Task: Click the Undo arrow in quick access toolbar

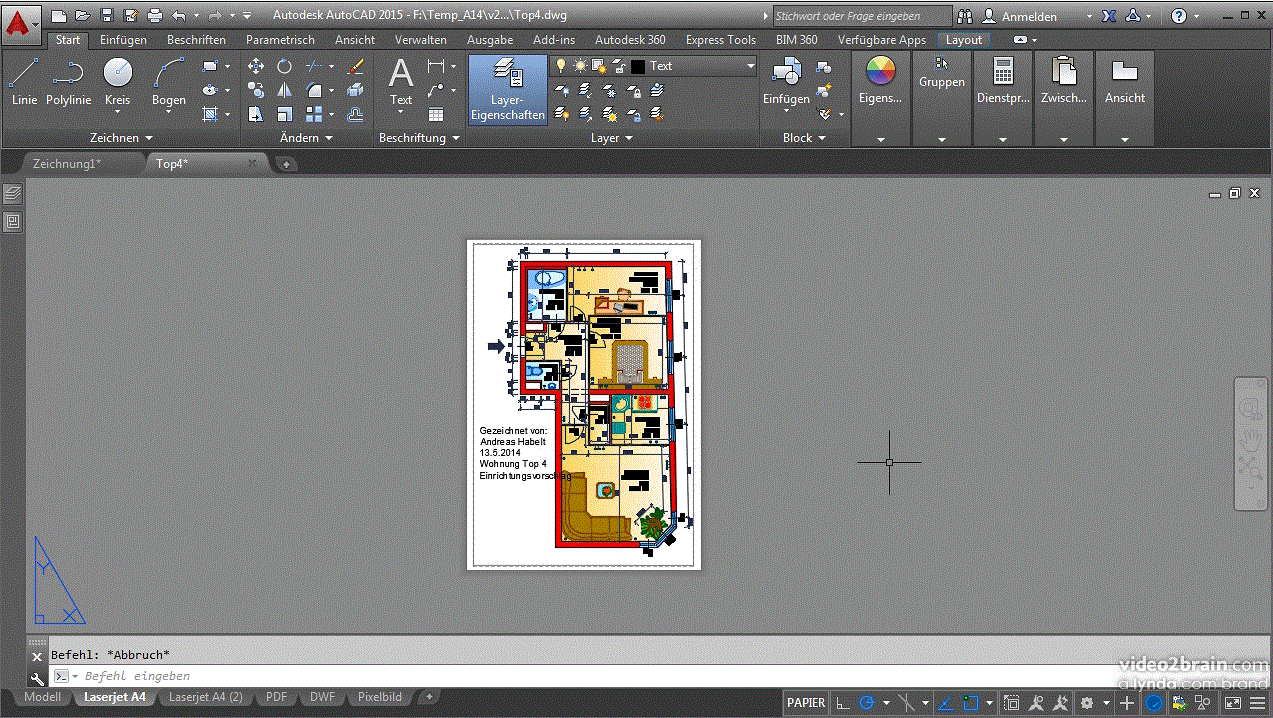Action: click(179, 15)
